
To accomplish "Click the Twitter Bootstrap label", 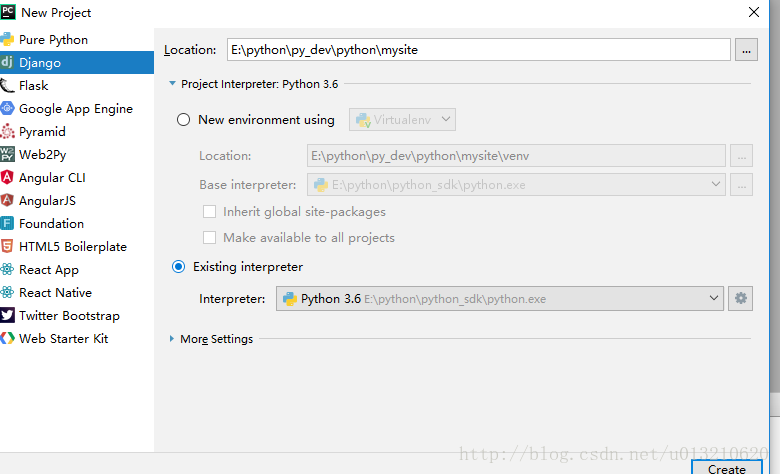I will point(69,316).
